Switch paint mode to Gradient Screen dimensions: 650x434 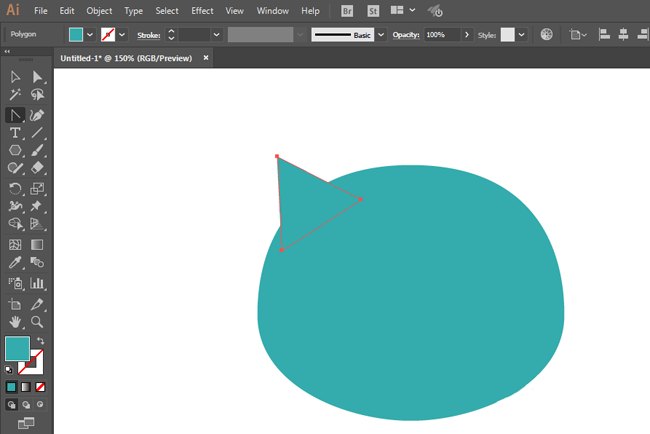pyautogui.click(x=26, y=386)
